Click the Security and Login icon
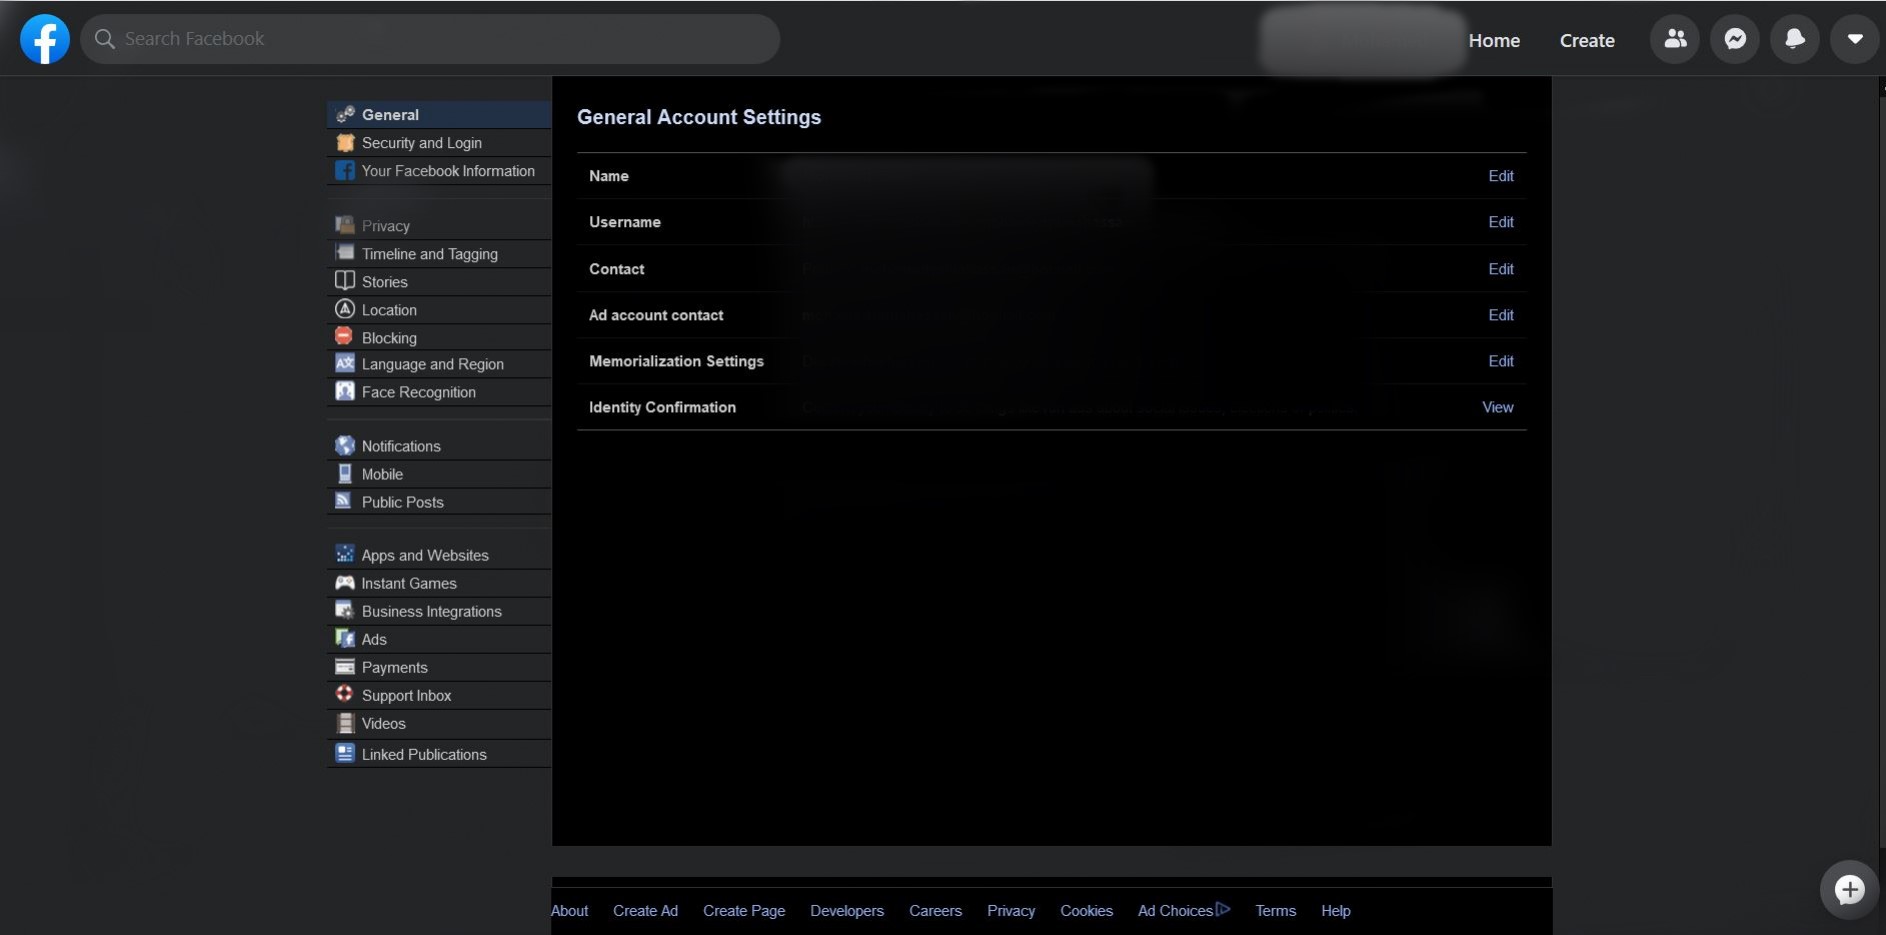The height and width of the screenshot is (935, 1886). pyautogui.click(x=345, y=142)
